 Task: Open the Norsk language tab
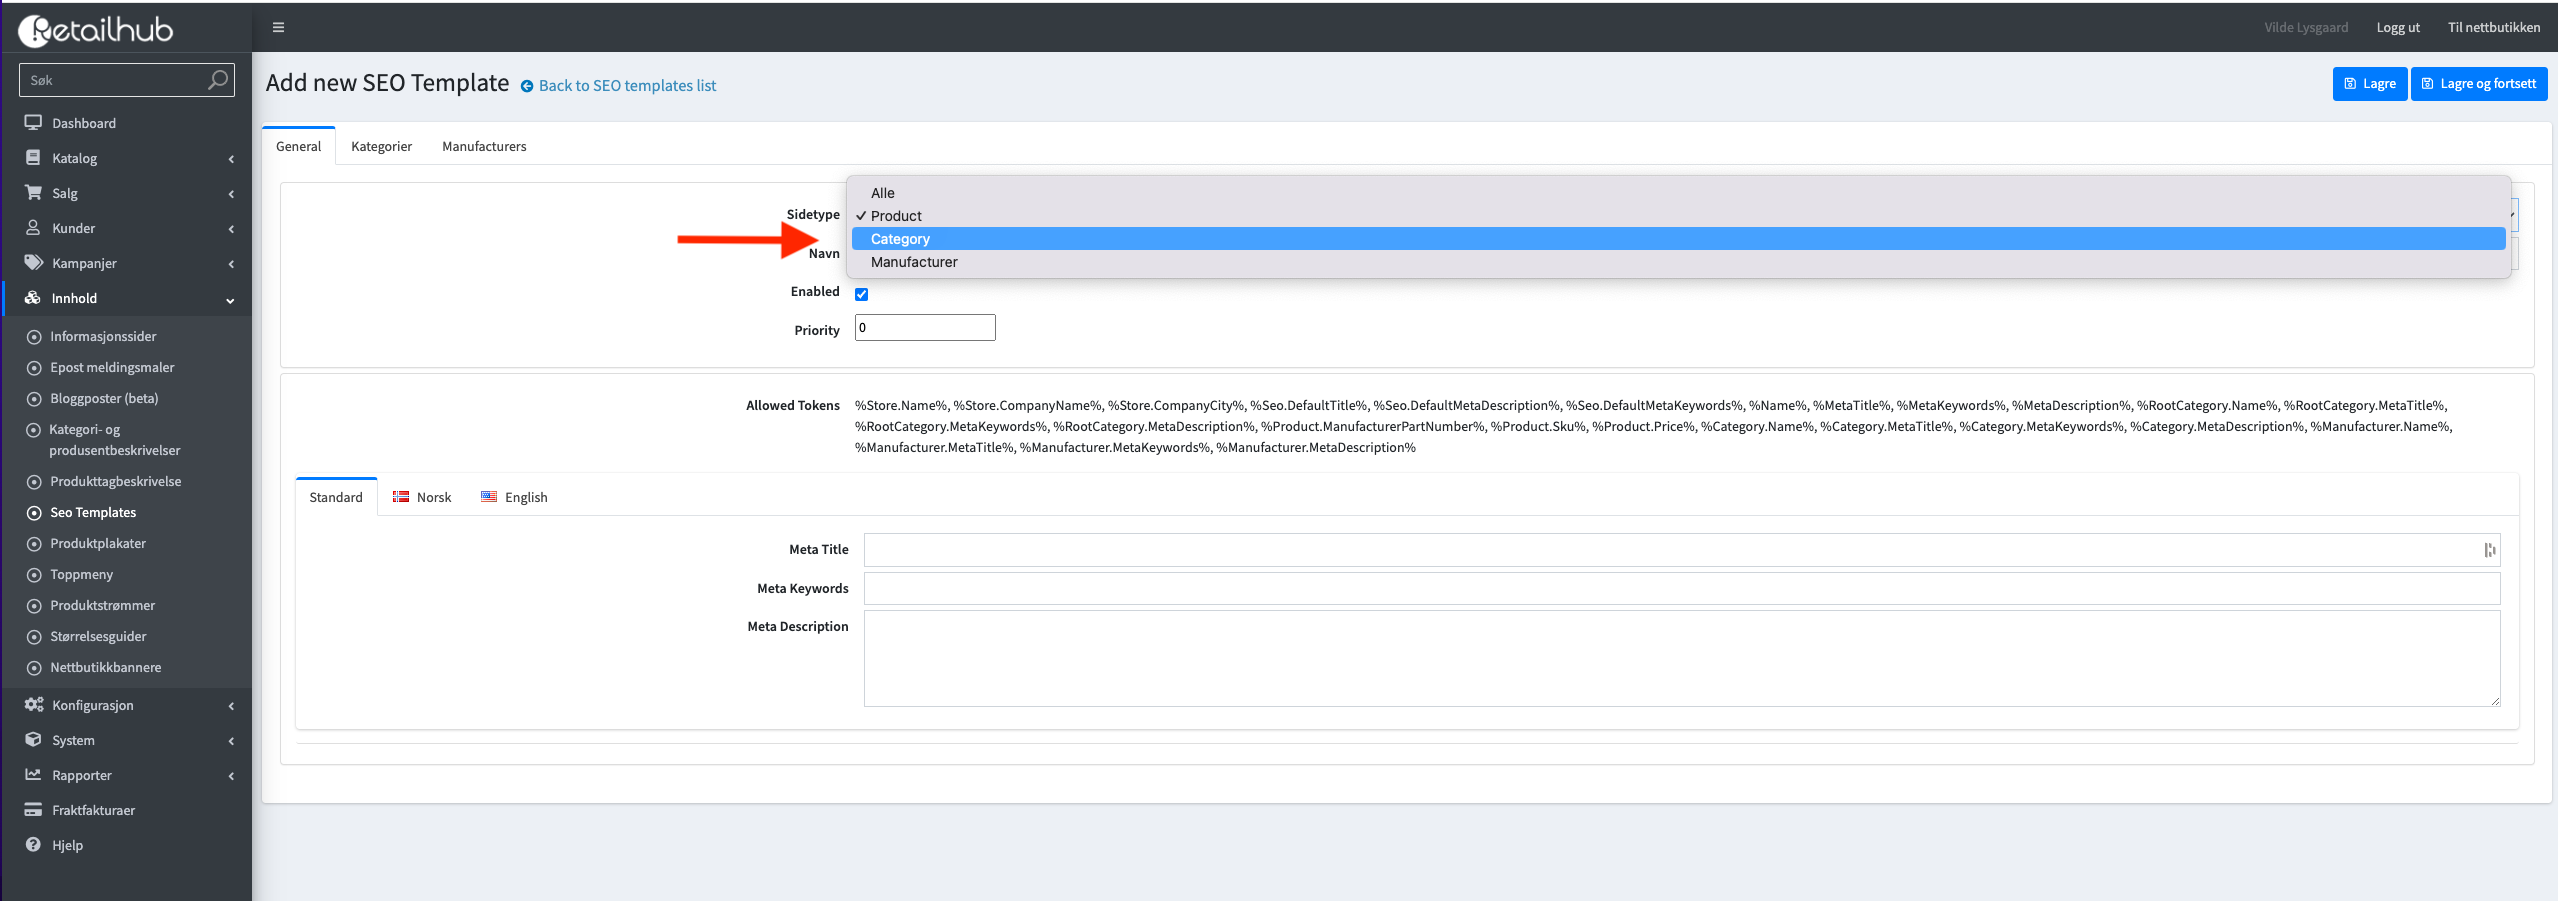point(422,497)
